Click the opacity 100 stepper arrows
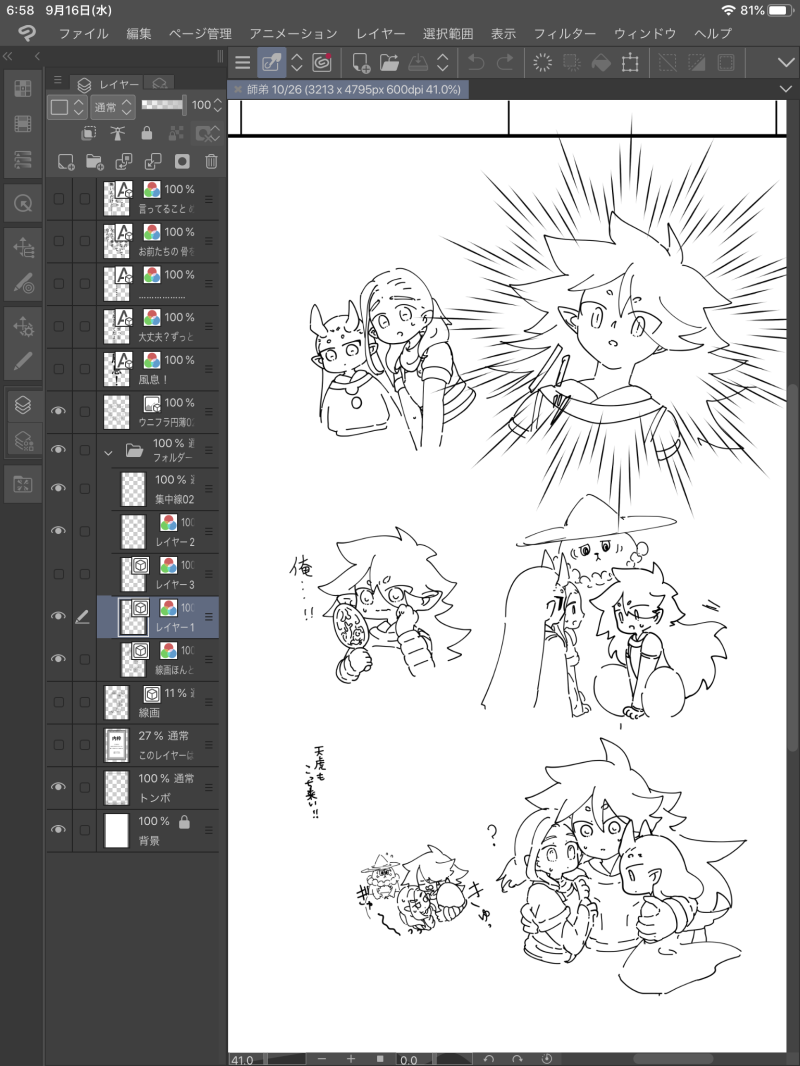This screenshot has width=800, height=1066. coord(218,105)
